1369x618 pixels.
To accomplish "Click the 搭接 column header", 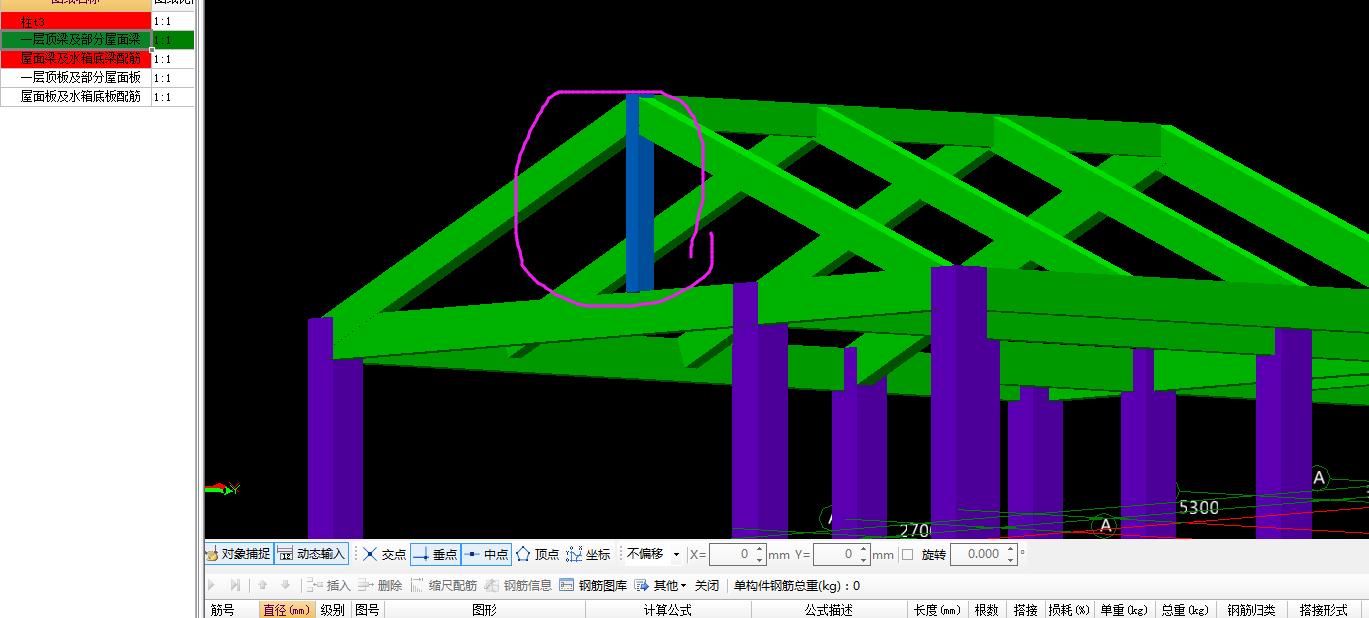I will [1026, 610].
